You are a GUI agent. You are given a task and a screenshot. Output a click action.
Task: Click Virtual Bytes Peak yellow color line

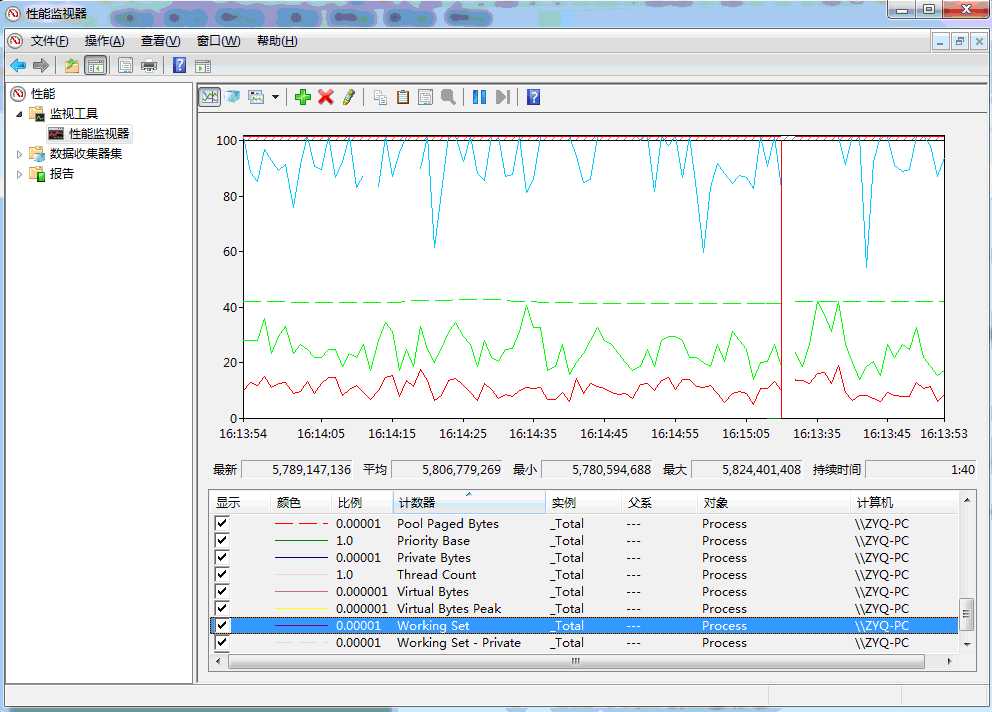(x=301, y=608)
